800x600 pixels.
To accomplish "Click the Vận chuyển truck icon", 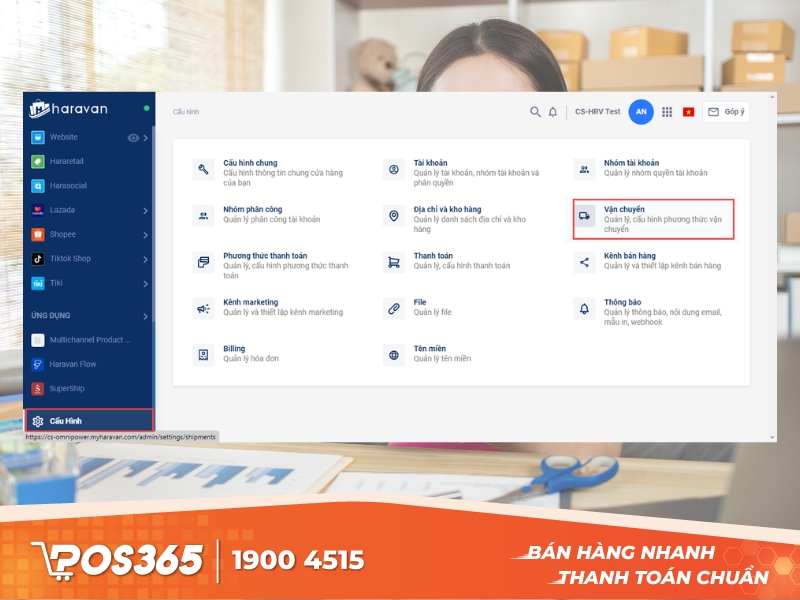I will [585, 216].
